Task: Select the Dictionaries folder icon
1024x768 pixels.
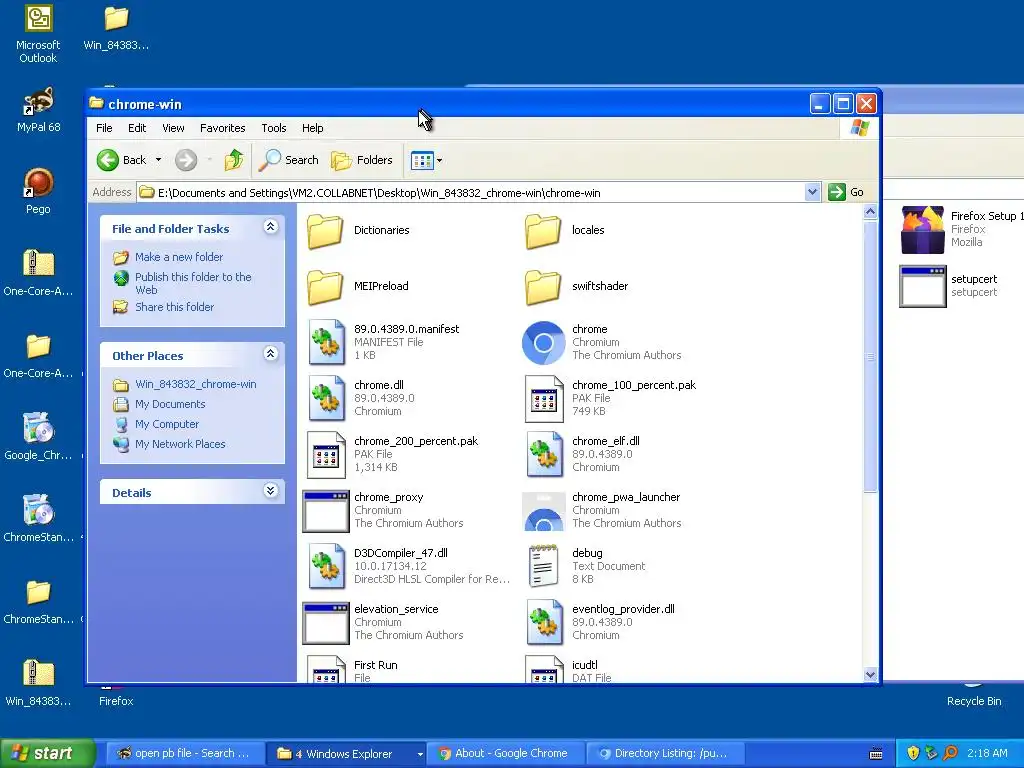Action: pos(325,231)
